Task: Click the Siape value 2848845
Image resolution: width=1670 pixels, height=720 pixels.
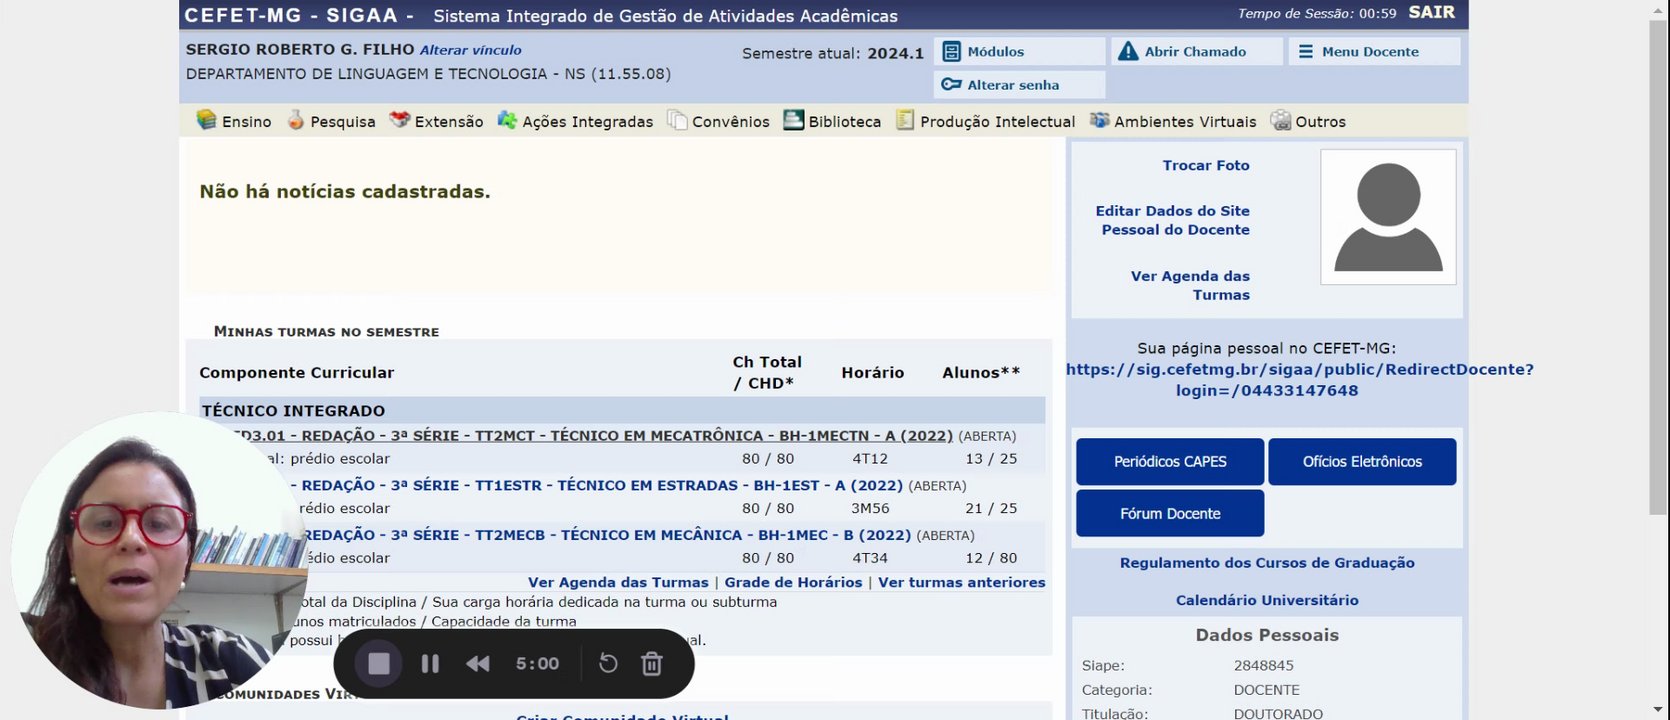Action: pyautogui.click(x=1264, y=665)
